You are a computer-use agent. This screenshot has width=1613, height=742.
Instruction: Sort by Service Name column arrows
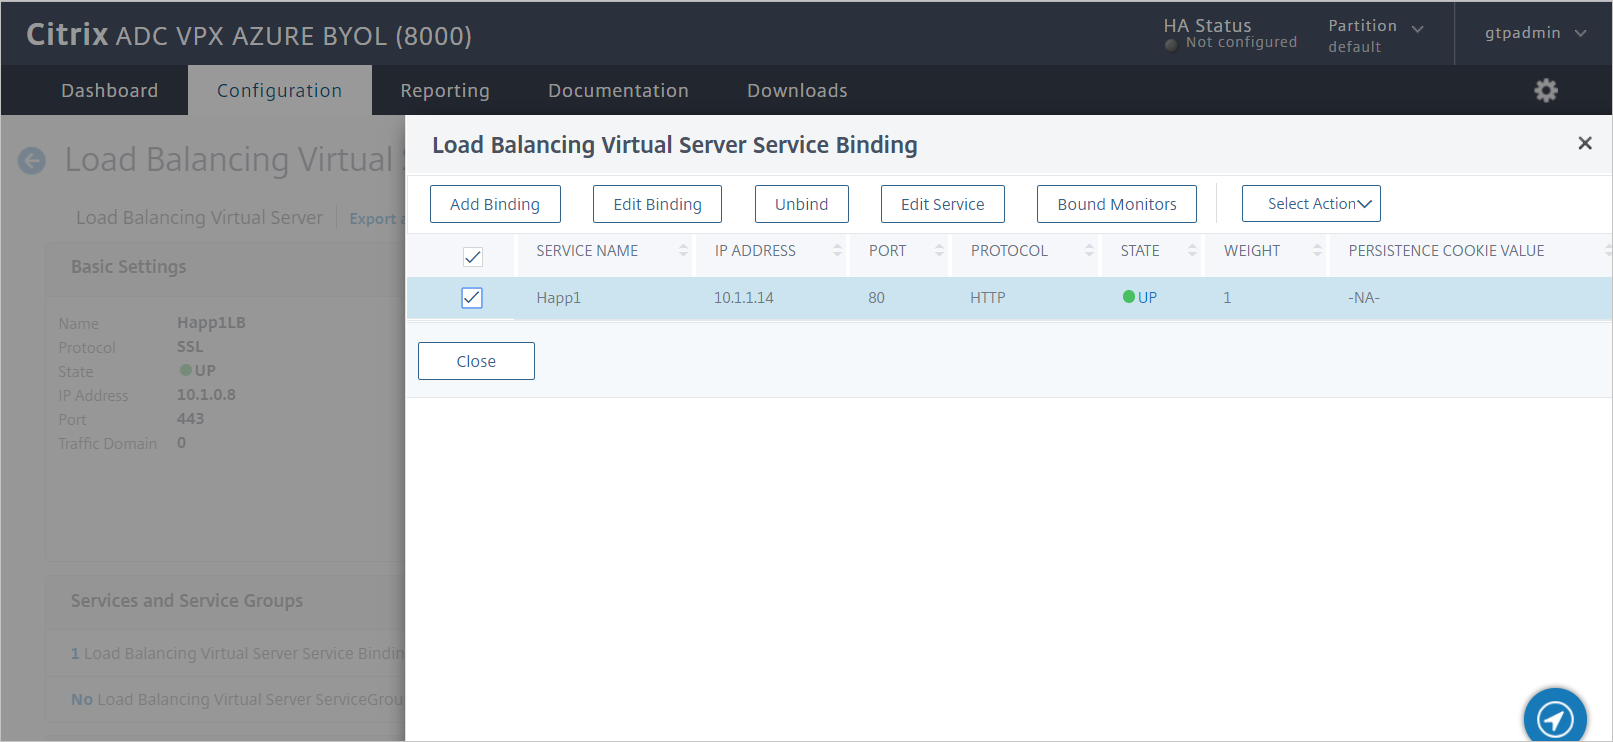pos(683,251)
